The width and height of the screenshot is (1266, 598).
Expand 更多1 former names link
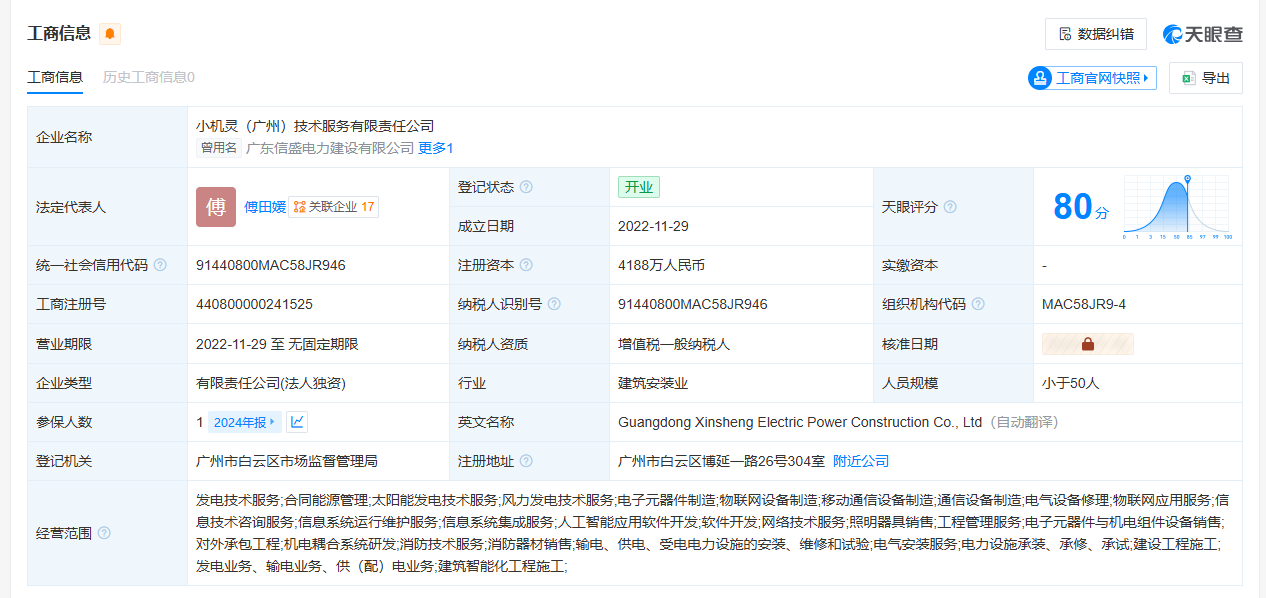[x=436, y=148]
